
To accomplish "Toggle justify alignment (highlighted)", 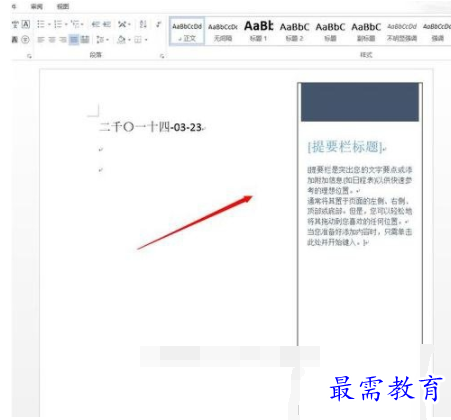I will pyautogui.click(x=74, y=40).
